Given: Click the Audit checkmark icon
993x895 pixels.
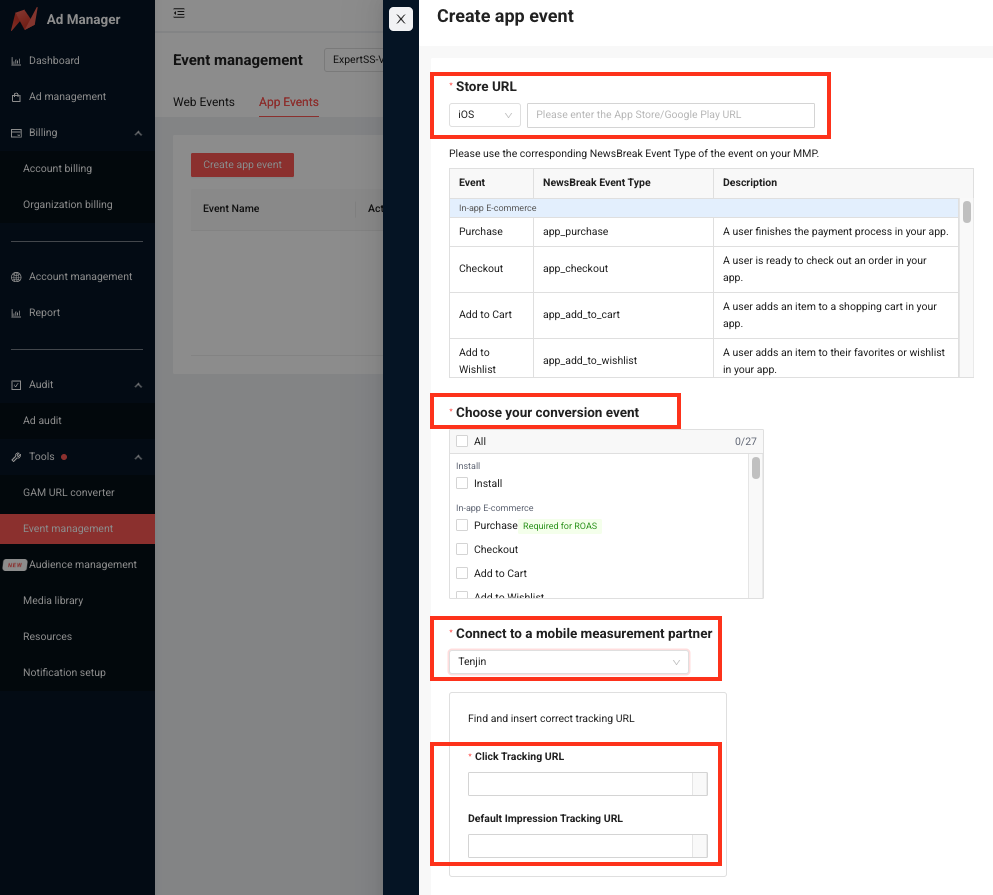Looking at the screenshot, I should coord(16,385).
